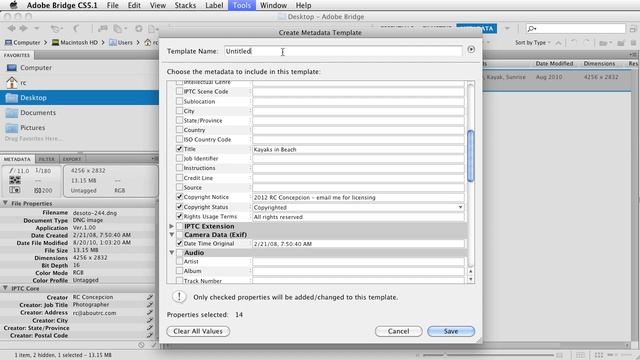The width and height of the screenshot is (640, 360).
Task: Click the pencil icon beside Creator: City
Action: pyautogui.click(x=150, y=320)
